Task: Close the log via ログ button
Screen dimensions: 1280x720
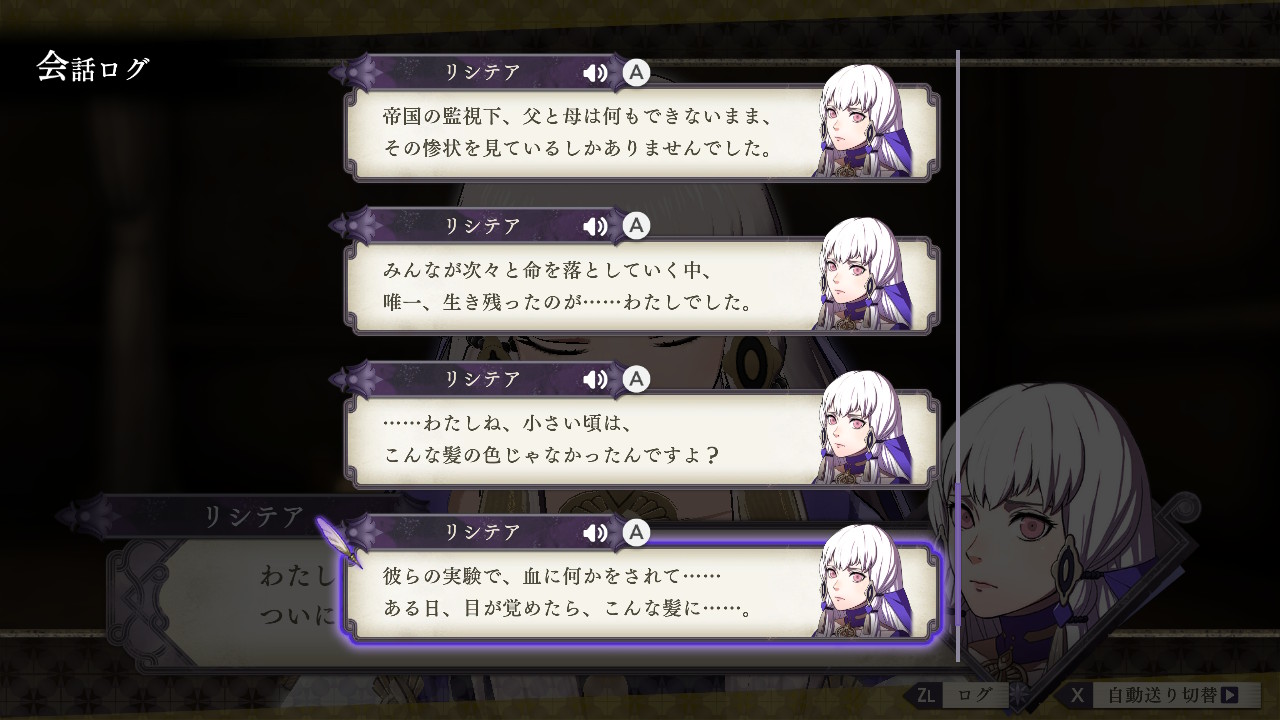Action: [975, 694]
